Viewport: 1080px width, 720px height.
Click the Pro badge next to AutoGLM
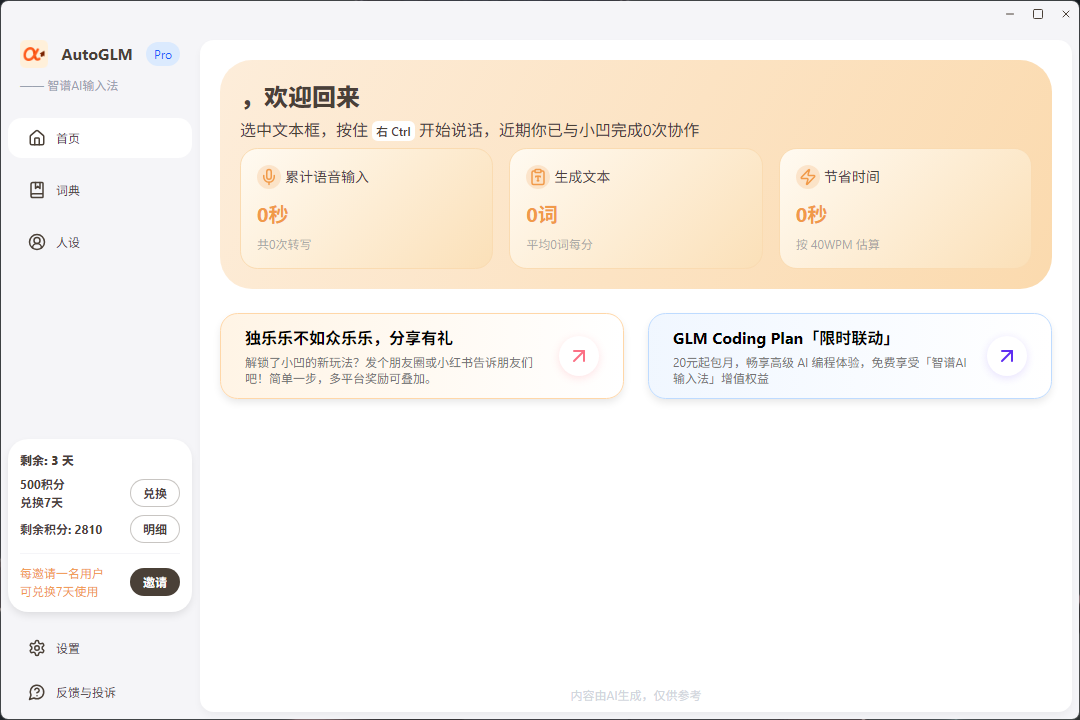click(x=163, y=54)
